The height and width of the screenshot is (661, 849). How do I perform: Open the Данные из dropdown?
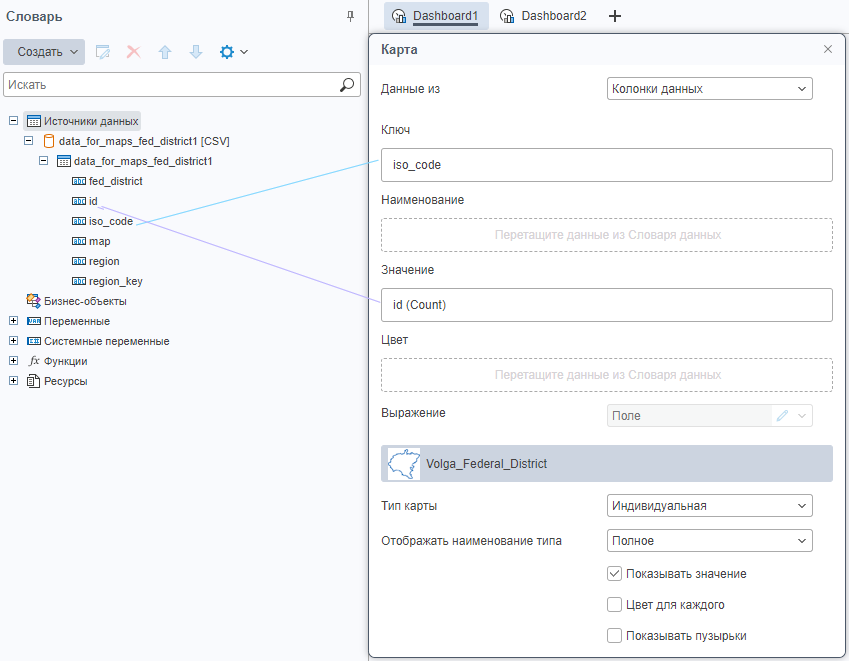(x=709, y=89)
